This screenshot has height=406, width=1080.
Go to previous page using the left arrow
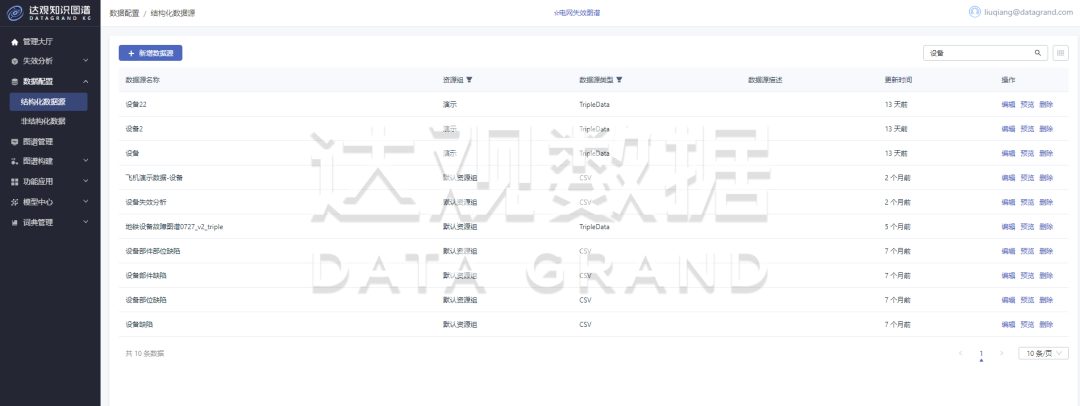pyautogui.click(x=961, y=353)
